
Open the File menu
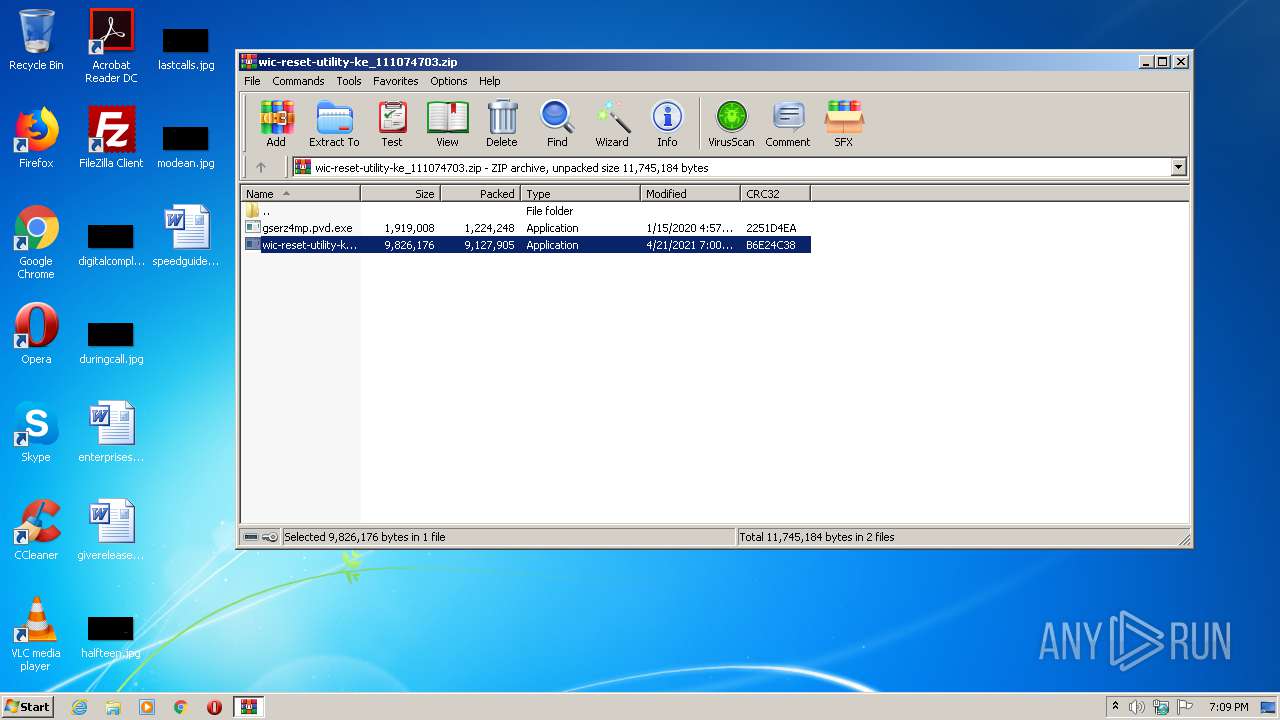point(252,81)
